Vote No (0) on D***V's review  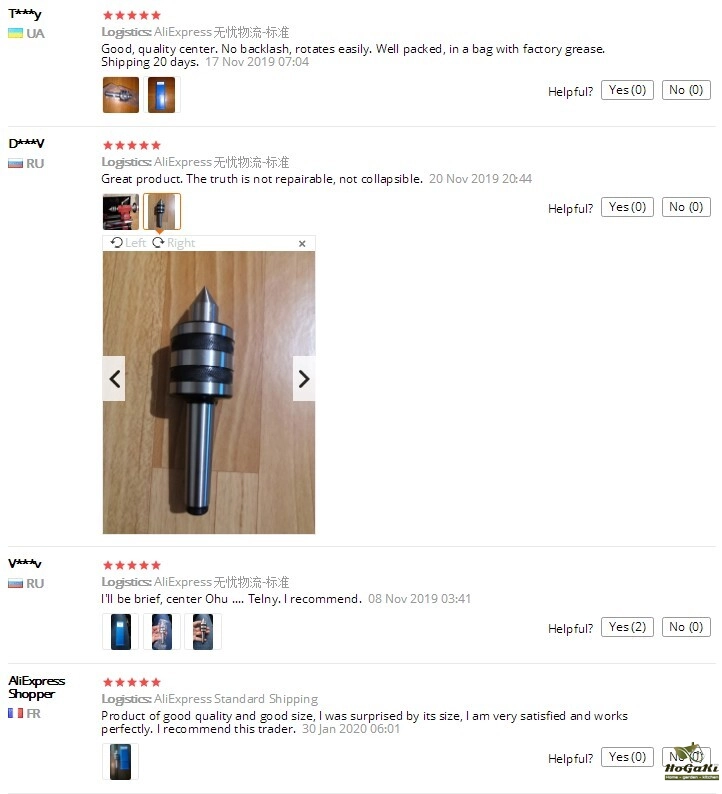pyautogui.click(x=686, y=207)
